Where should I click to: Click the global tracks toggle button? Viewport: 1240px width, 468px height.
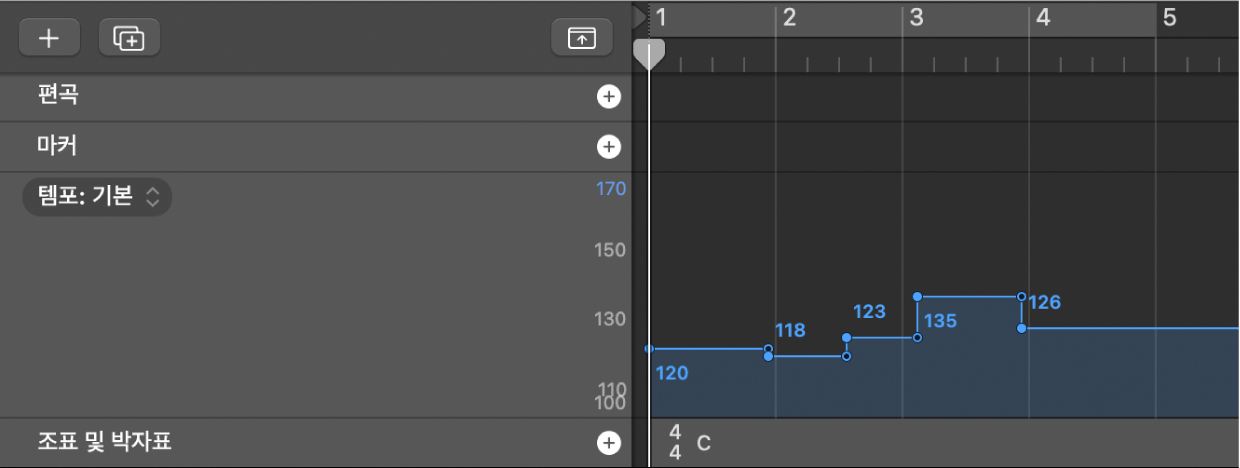(x=581, y=38)
